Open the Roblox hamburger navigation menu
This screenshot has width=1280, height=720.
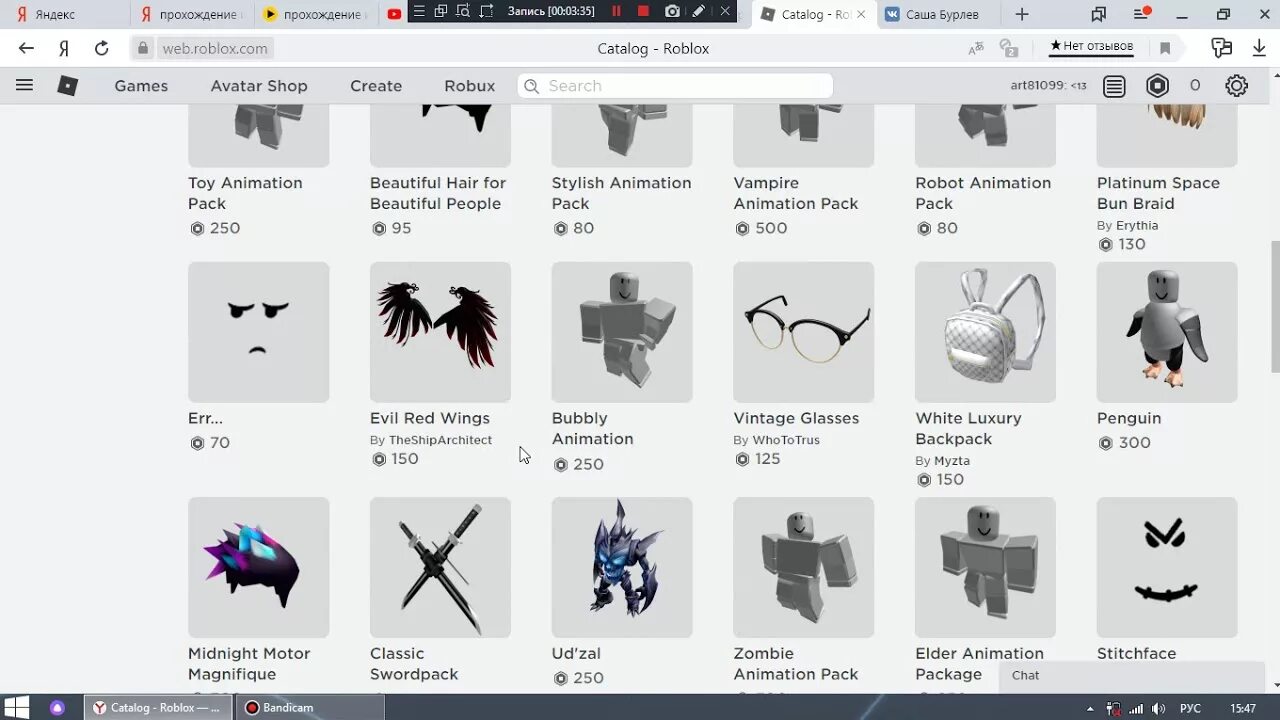click(25, 86)
